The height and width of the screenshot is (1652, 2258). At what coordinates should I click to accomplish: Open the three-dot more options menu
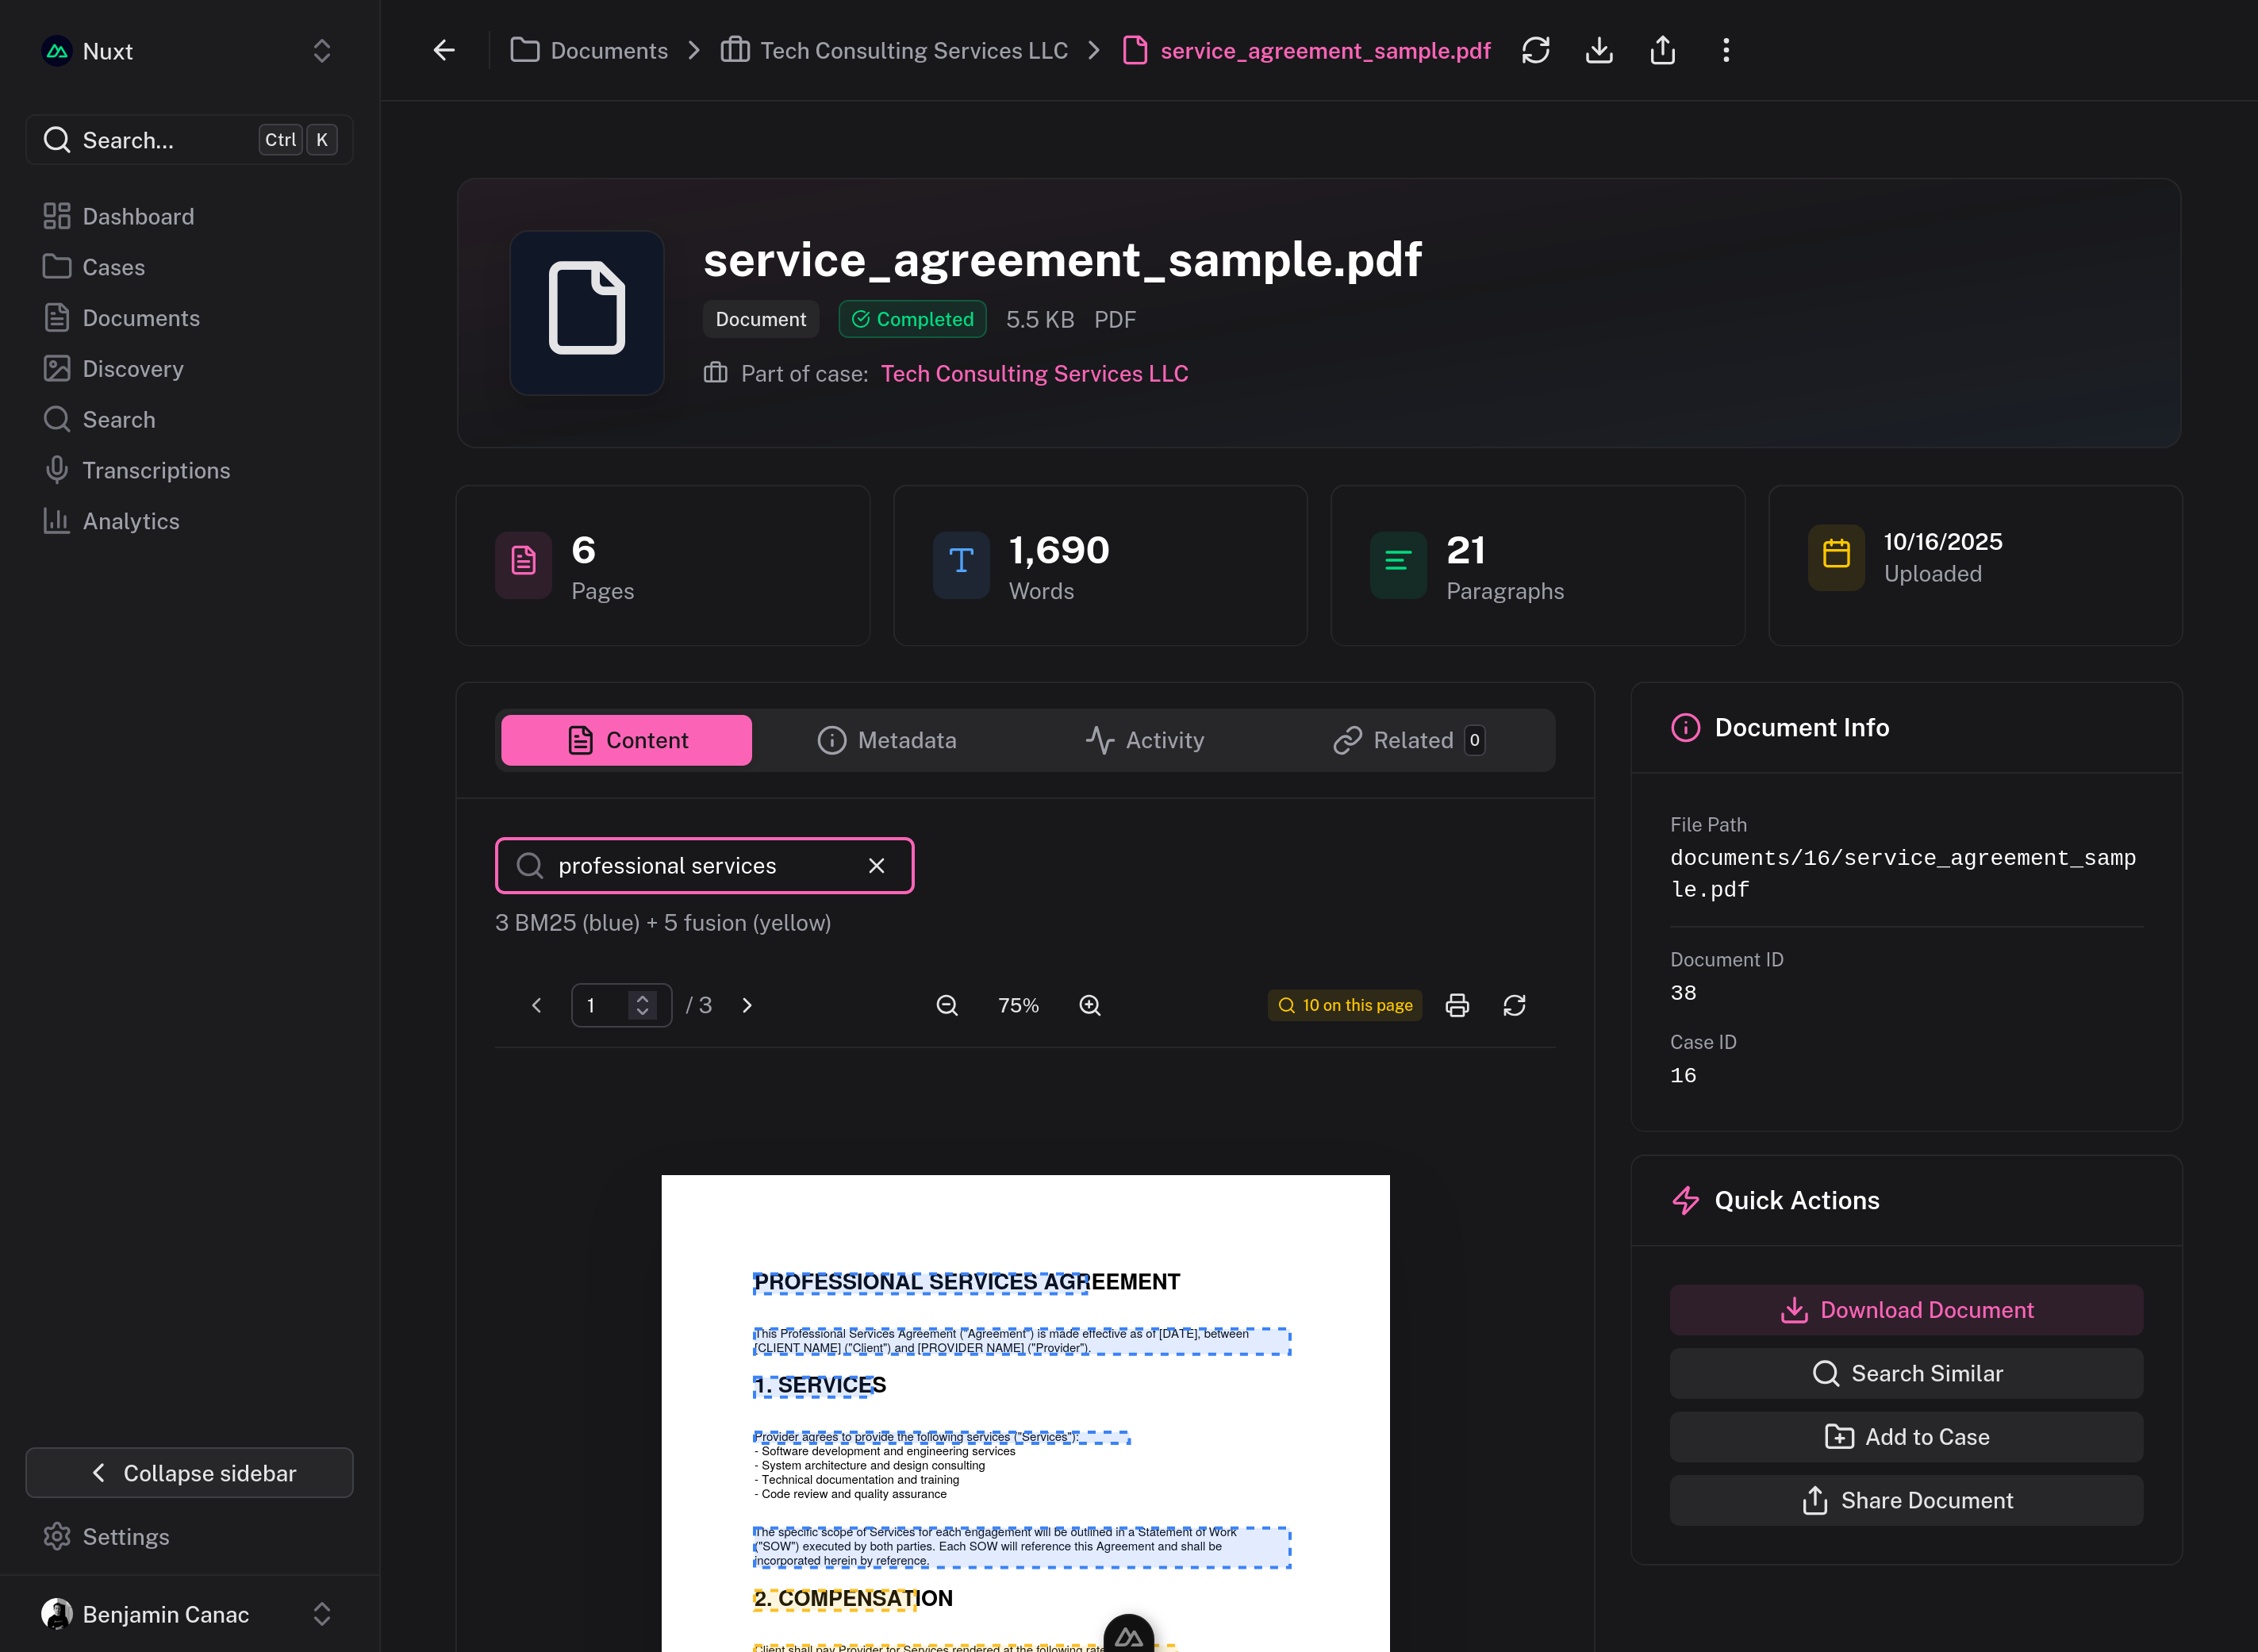click(1725, 50)
